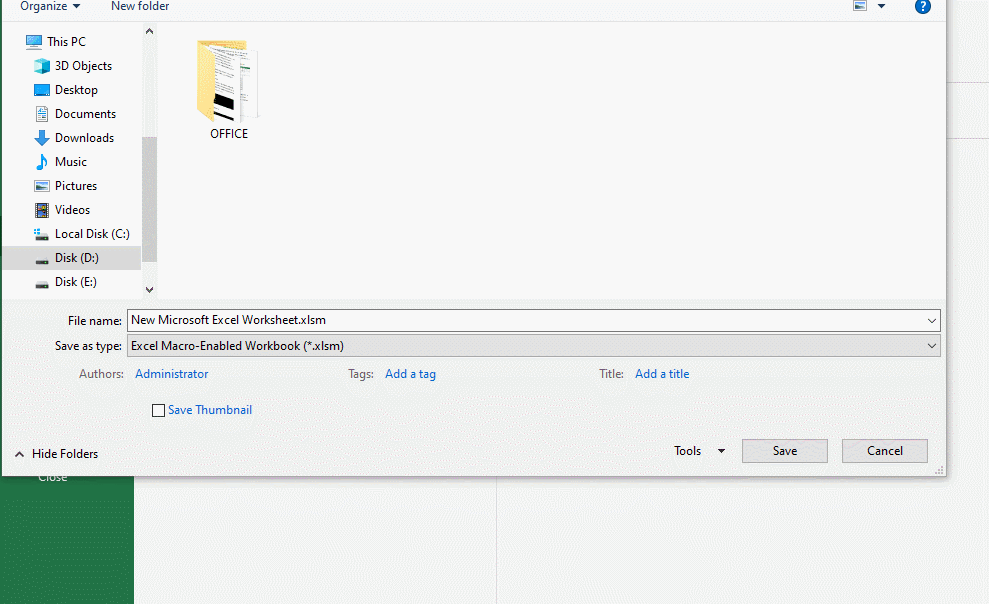Select the Downloads tree entry label

point(85,138)
